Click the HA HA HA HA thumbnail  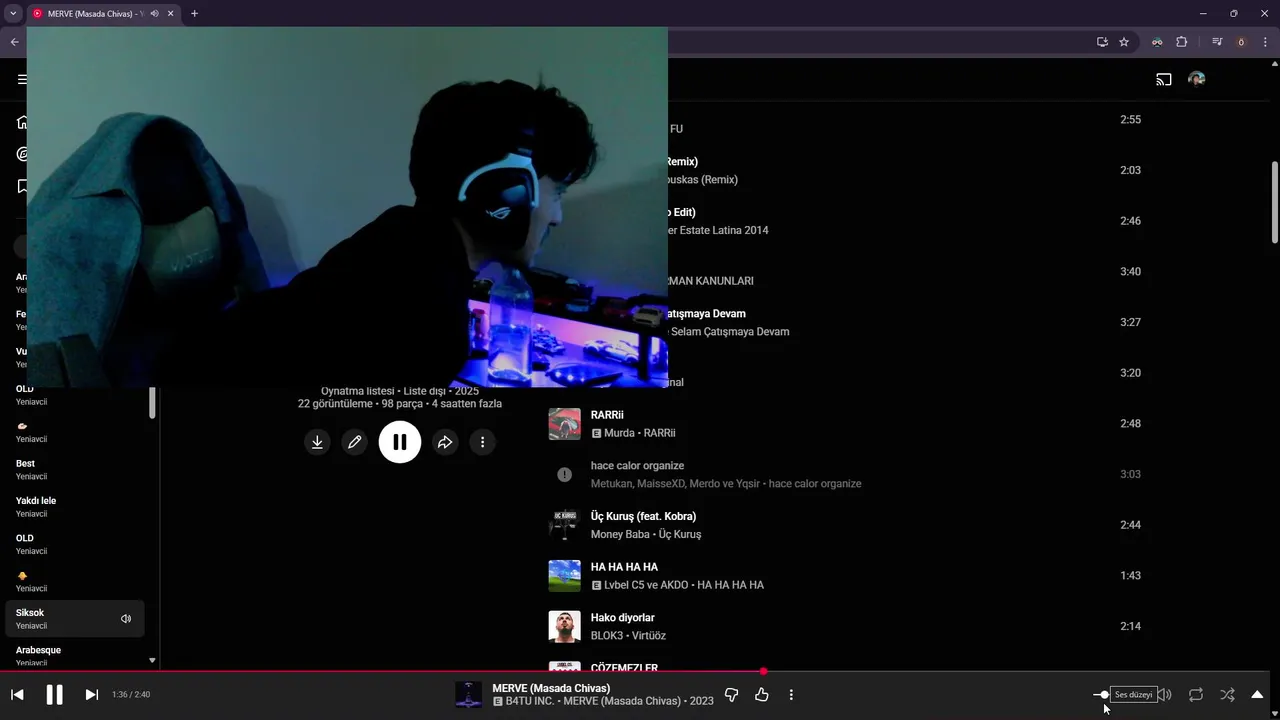tap(564, 576)
